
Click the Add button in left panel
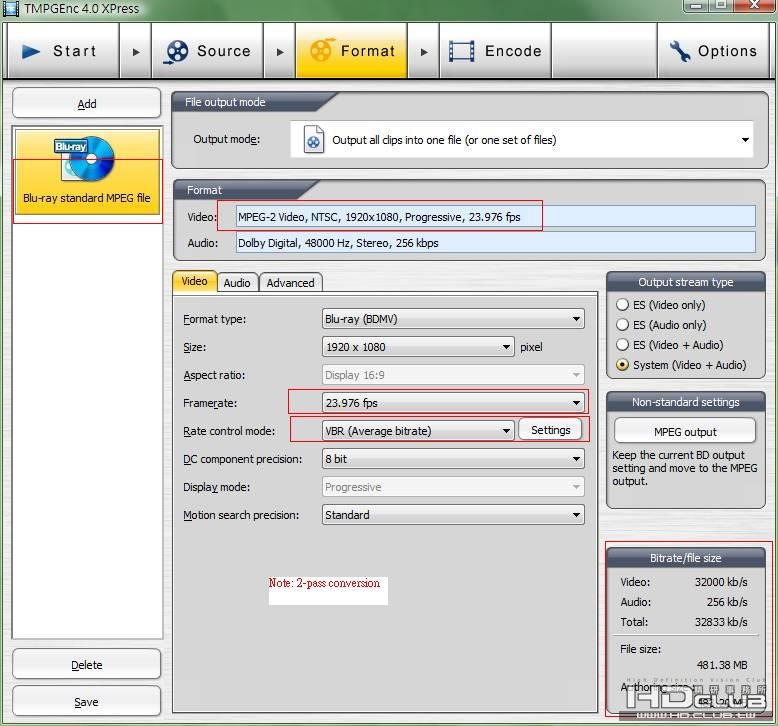click(x=87, y=104)
